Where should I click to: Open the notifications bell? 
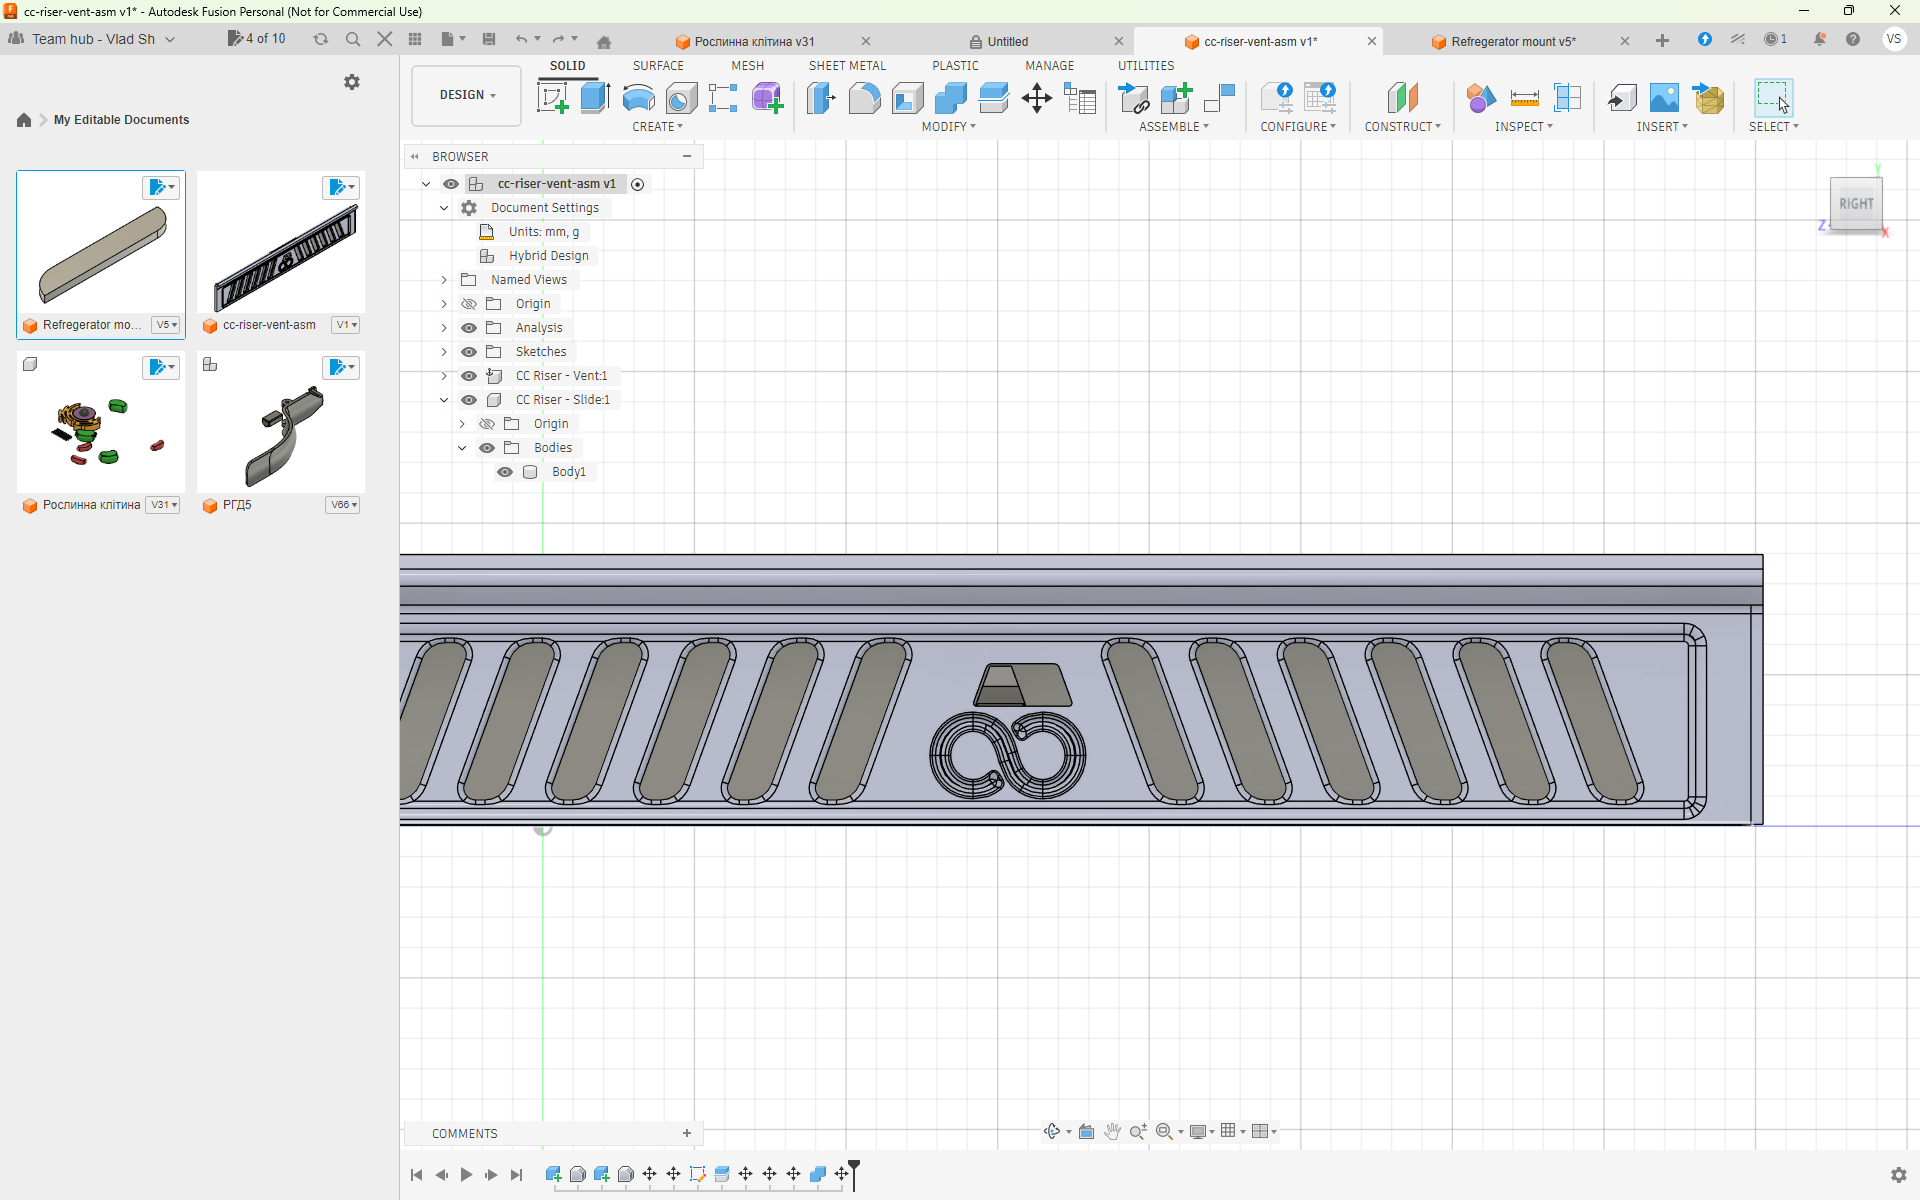1820,39
